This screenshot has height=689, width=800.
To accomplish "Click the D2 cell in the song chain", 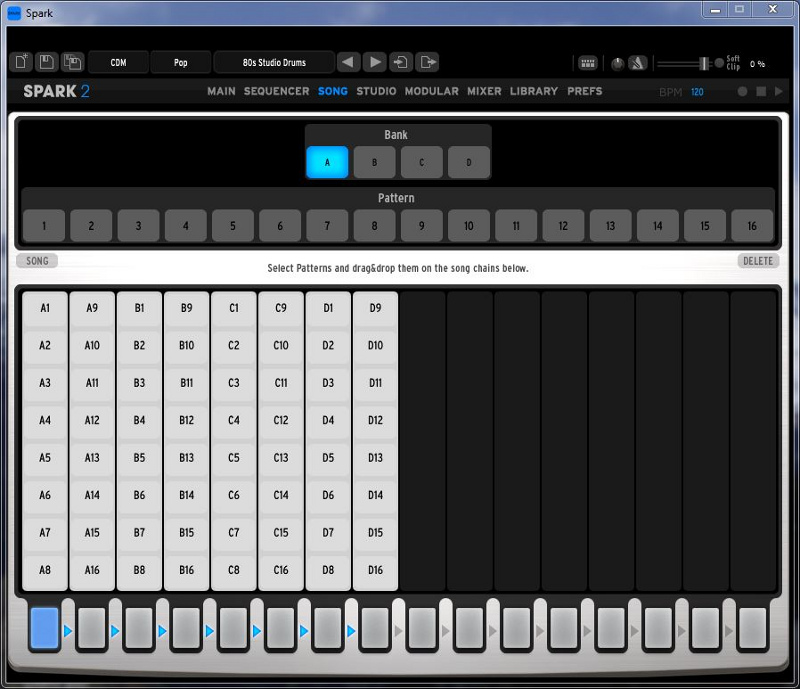I will click(x=328, y=346).
